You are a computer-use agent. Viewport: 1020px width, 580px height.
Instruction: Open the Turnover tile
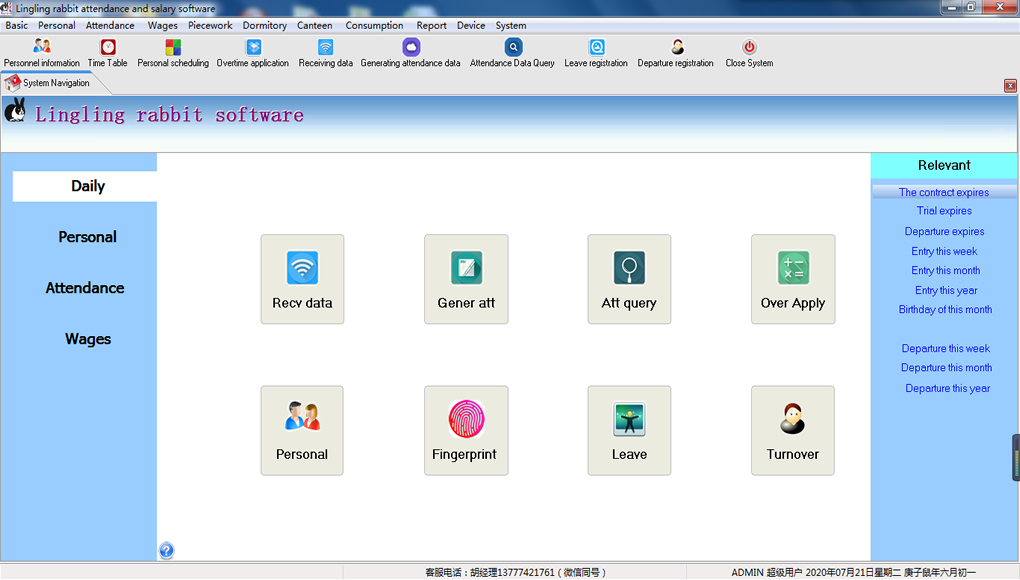(793, 430)
